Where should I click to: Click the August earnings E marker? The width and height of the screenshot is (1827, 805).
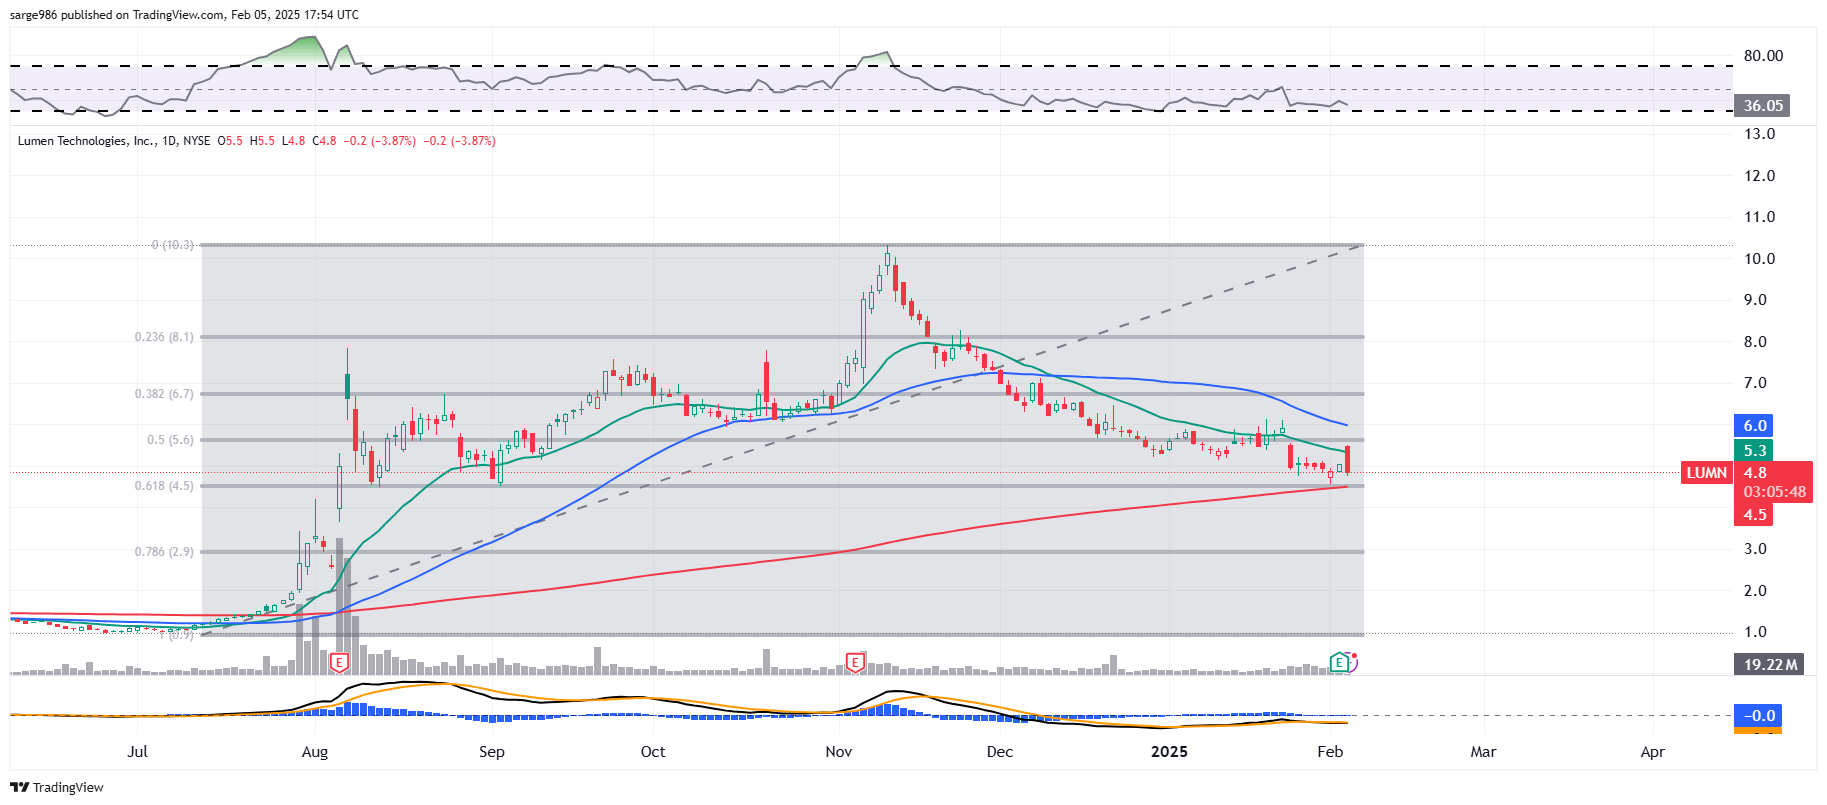[x=340, y=662]
